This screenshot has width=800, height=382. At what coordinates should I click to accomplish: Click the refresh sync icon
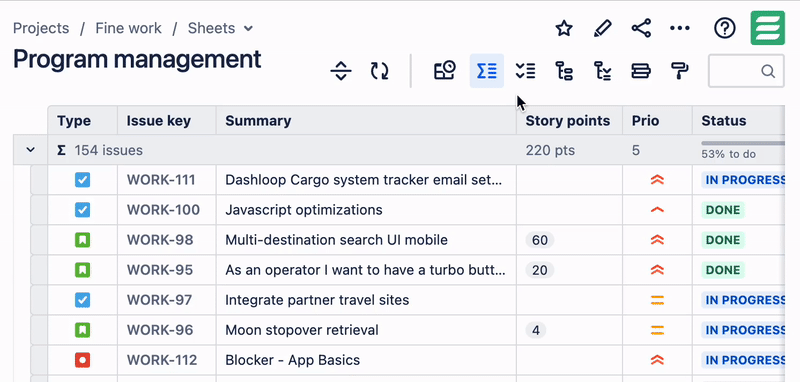[x=380, y=71]
